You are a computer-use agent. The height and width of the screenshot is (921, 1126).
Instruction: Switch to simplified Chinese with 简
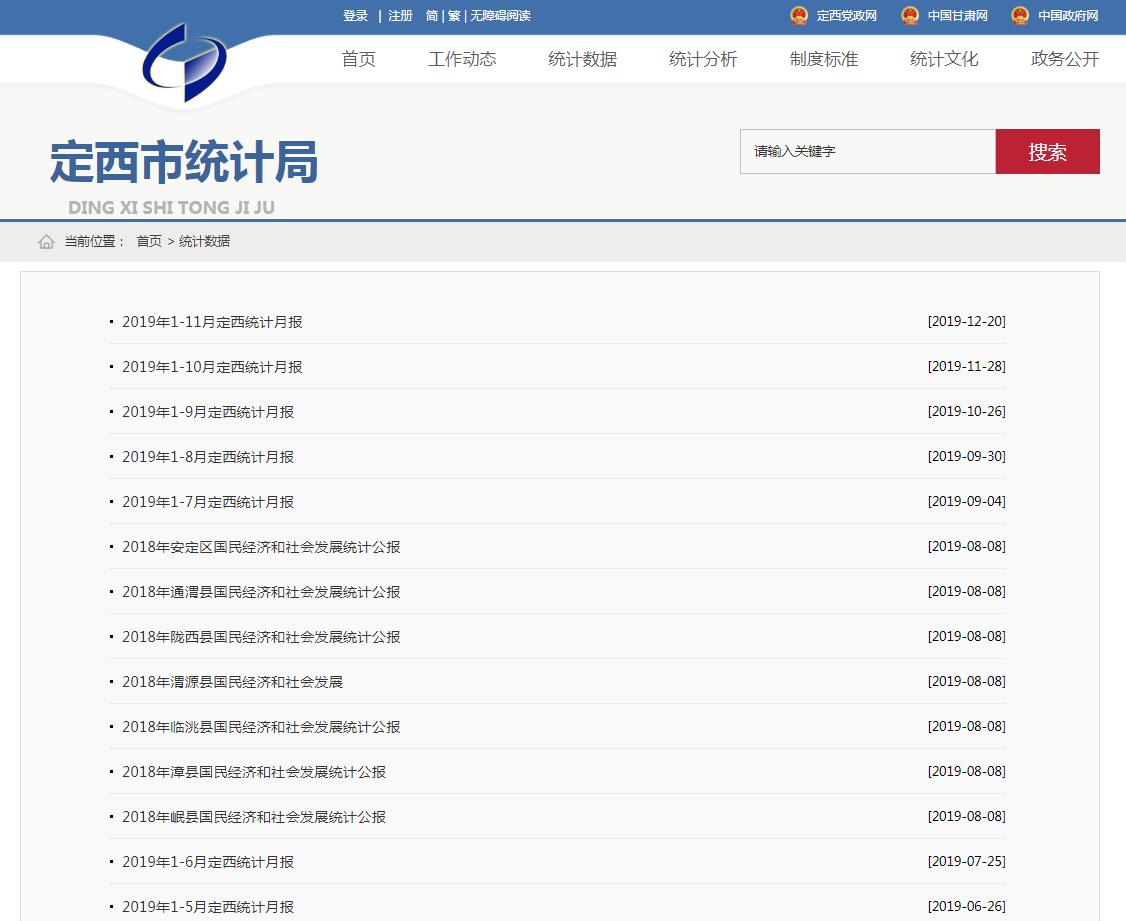432,16
